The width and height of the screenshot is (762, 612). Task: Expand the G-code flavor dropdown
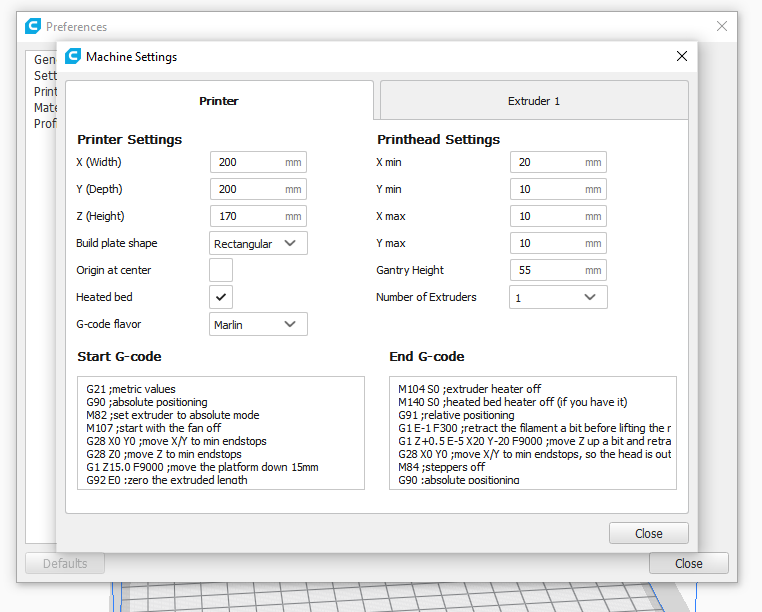click(259, 324)
